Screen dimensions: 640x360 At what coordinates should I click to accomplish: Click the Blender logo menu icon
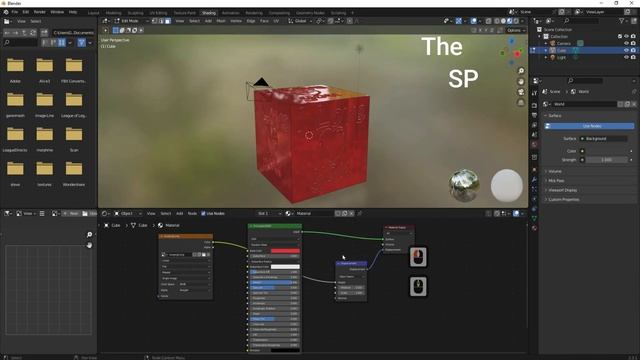coord(6,12)
